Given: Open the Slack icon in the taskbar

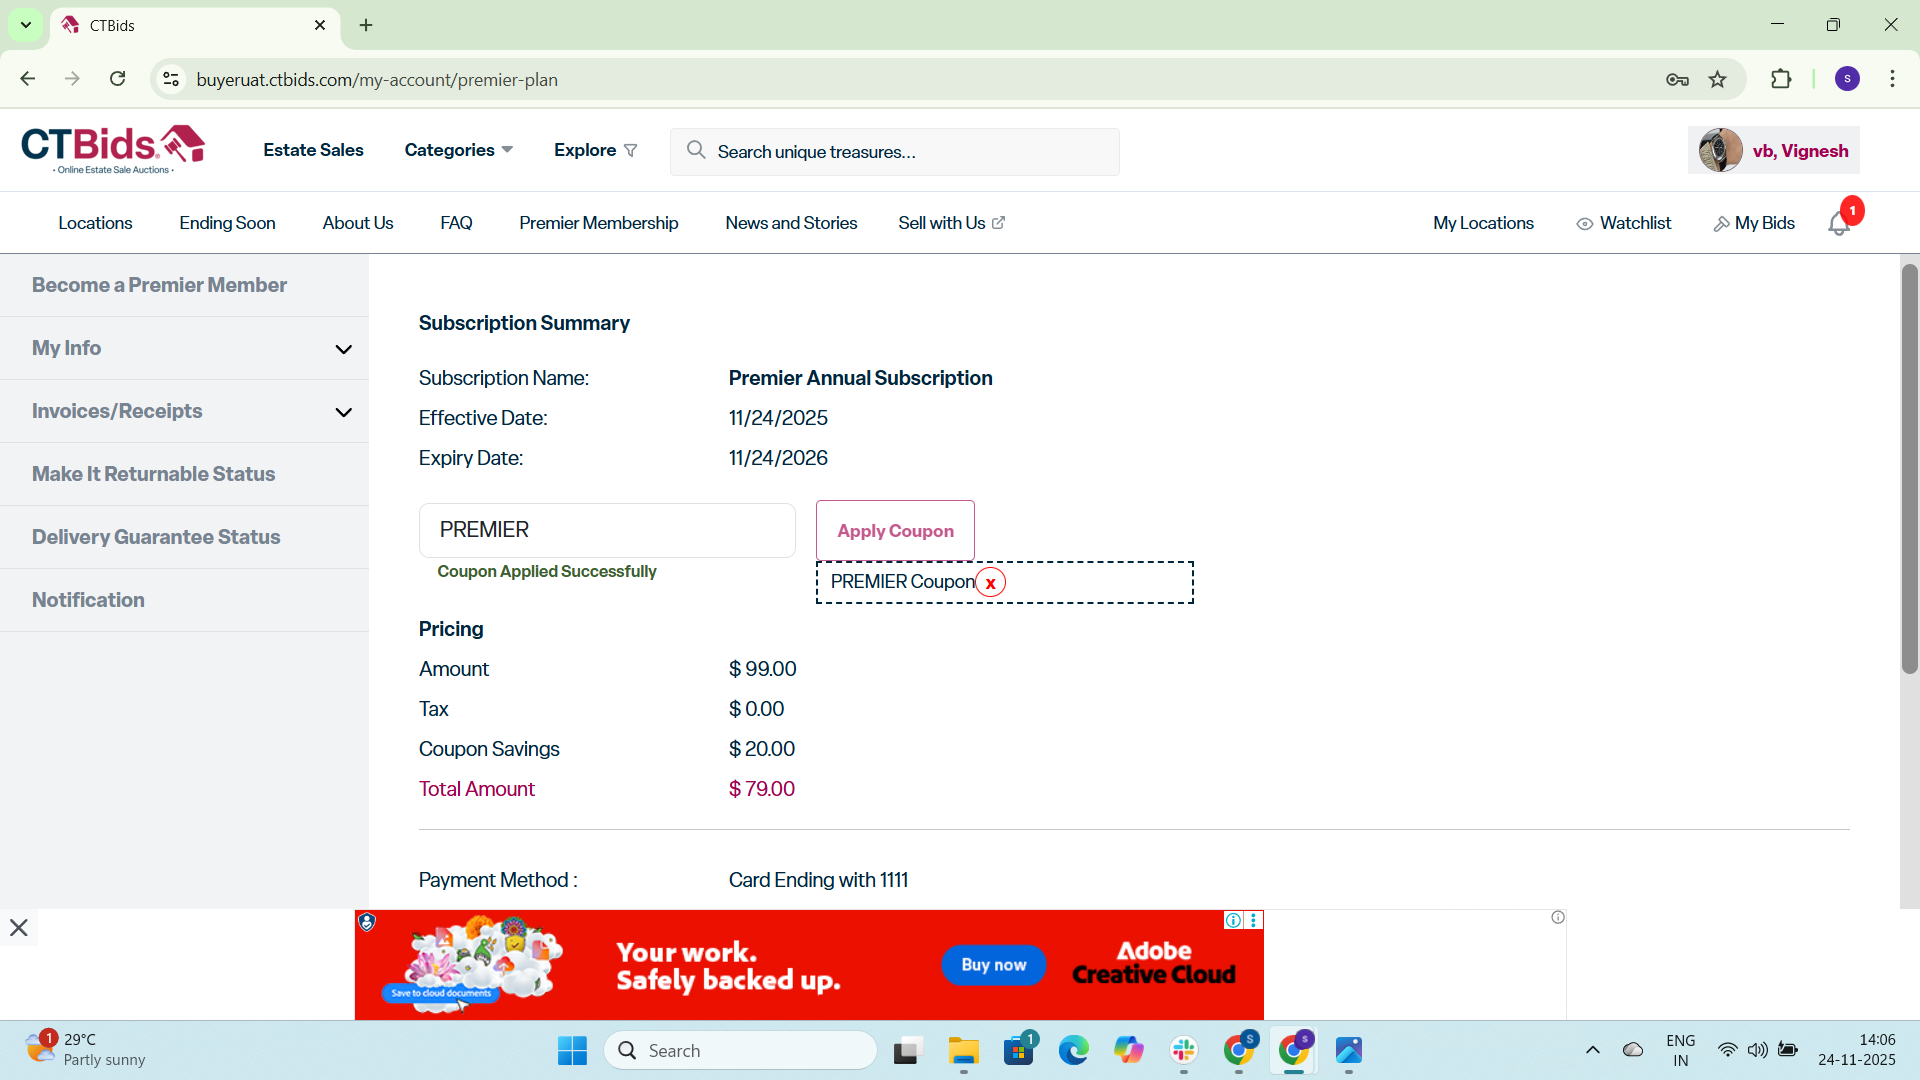Looking at the screenshot, I should [1184, 1051].
